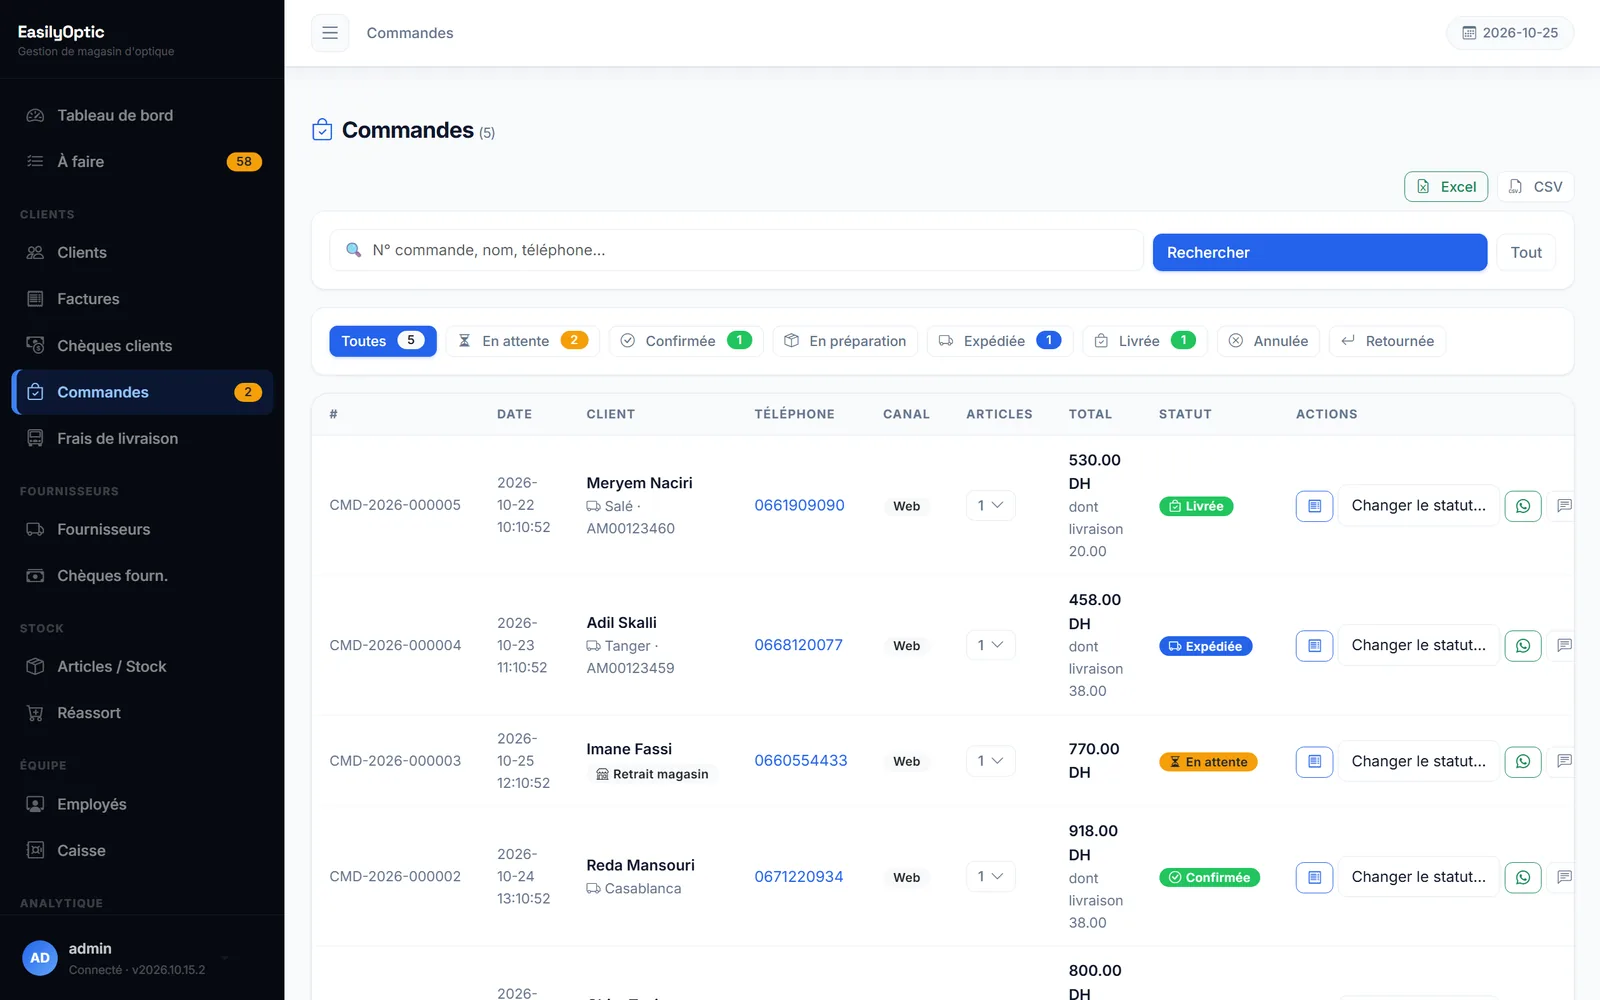Viewport: 1600px width, 1000px height.
Task: Filter orders by En attente
Action: pos(522,341)
